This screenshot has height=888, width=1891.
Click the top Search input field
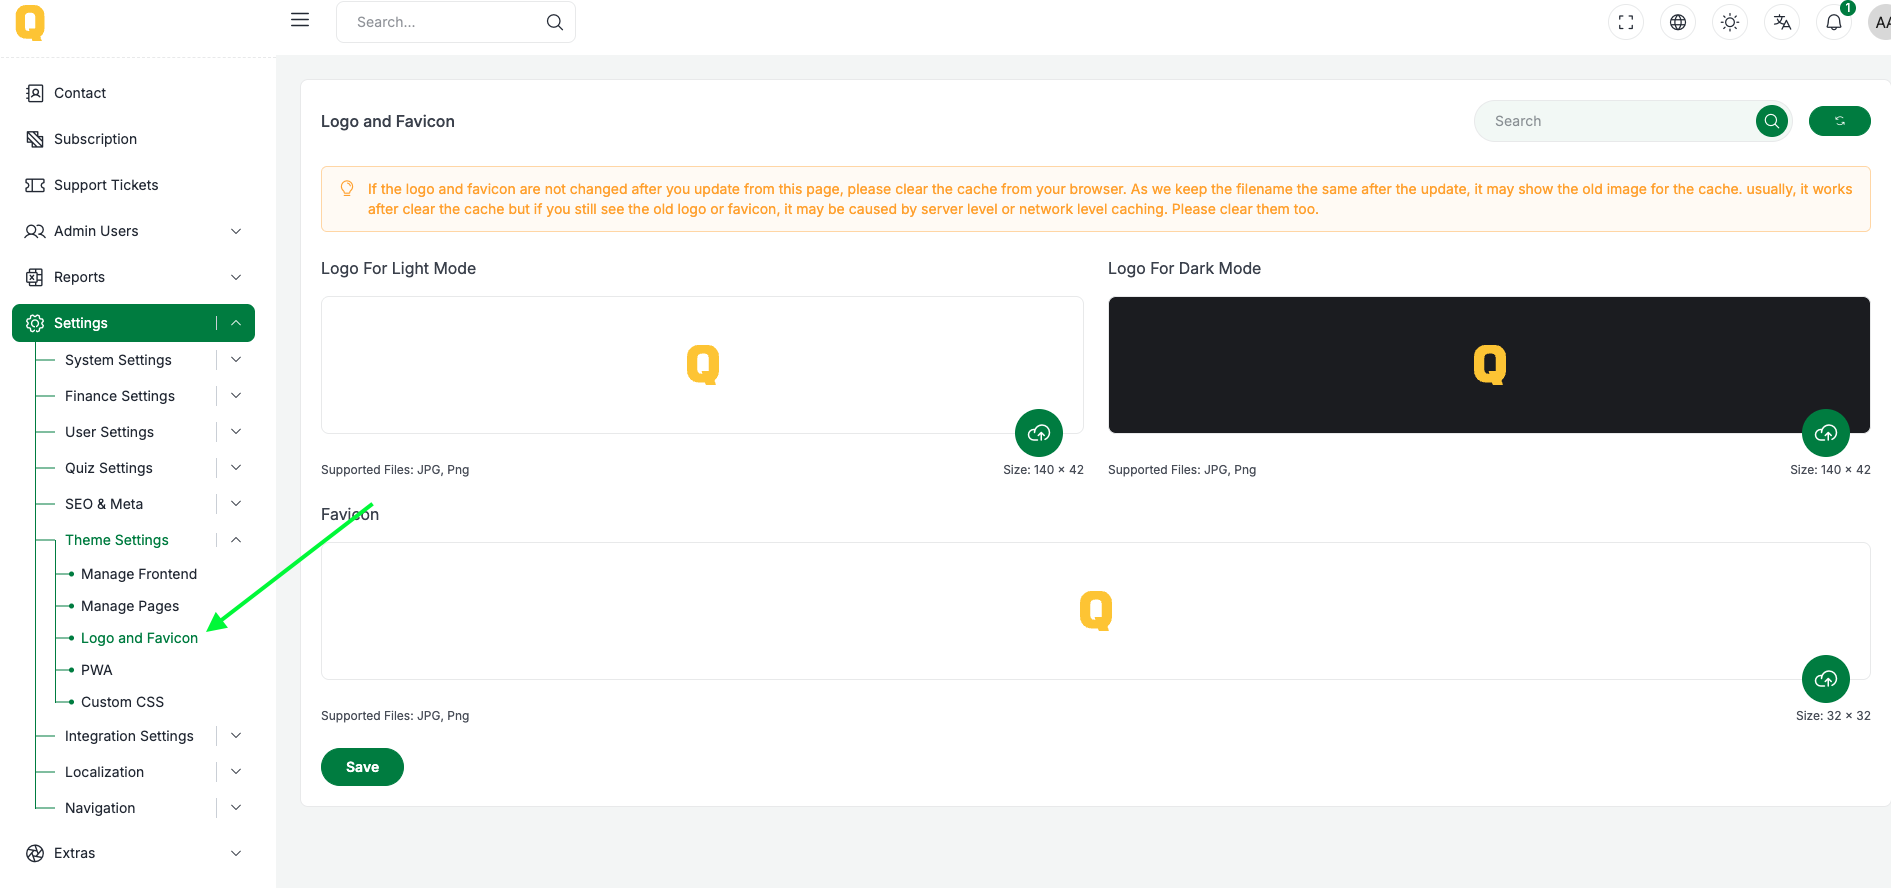[x=445, y=22]
